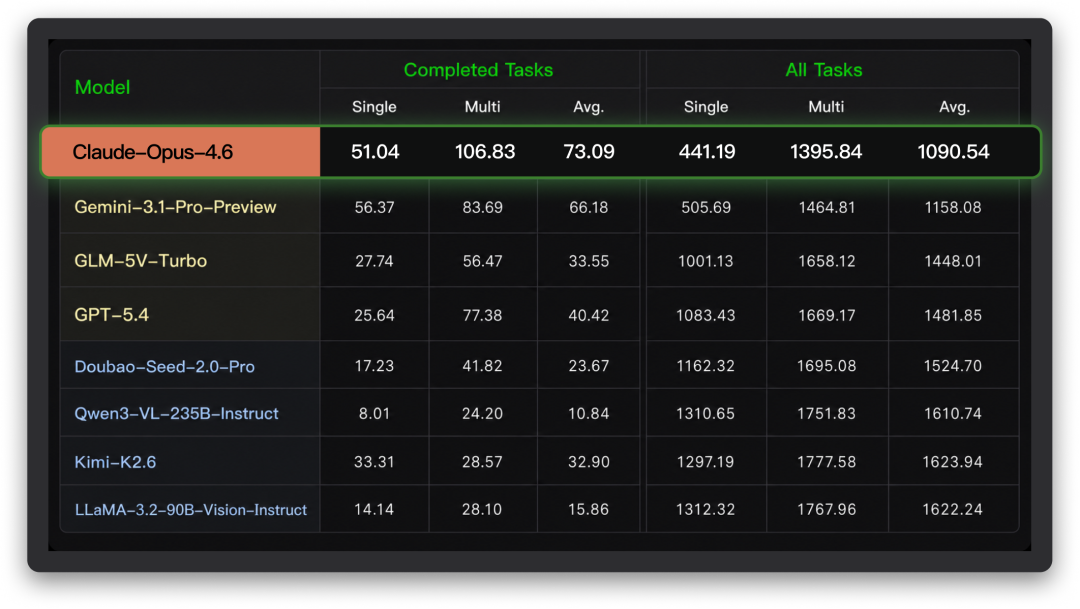Click the value 1751.83 in Qwen3 row
The image size is (1080, 609).
[827, 413]
